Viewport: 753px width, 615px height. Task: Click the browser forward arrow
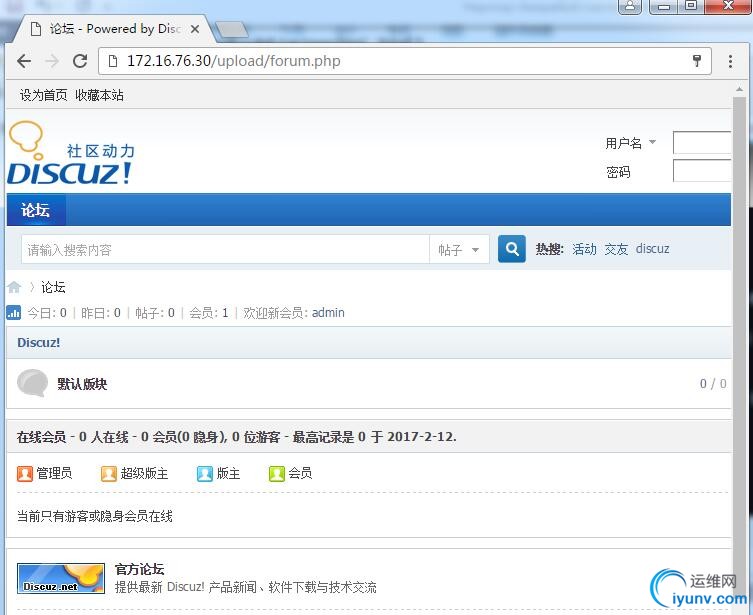52,61
